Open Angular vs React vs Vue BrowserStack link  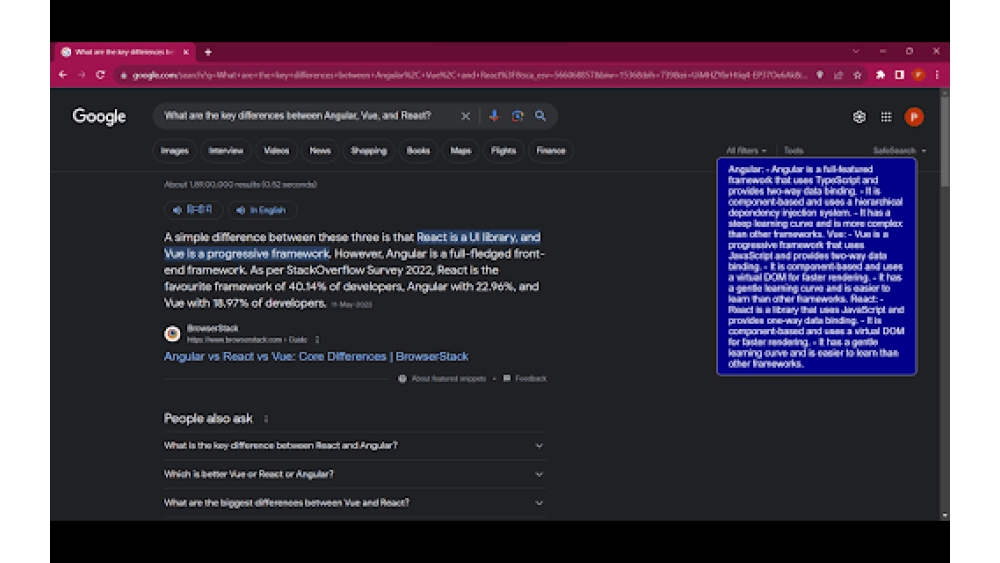tap(316, 356)
